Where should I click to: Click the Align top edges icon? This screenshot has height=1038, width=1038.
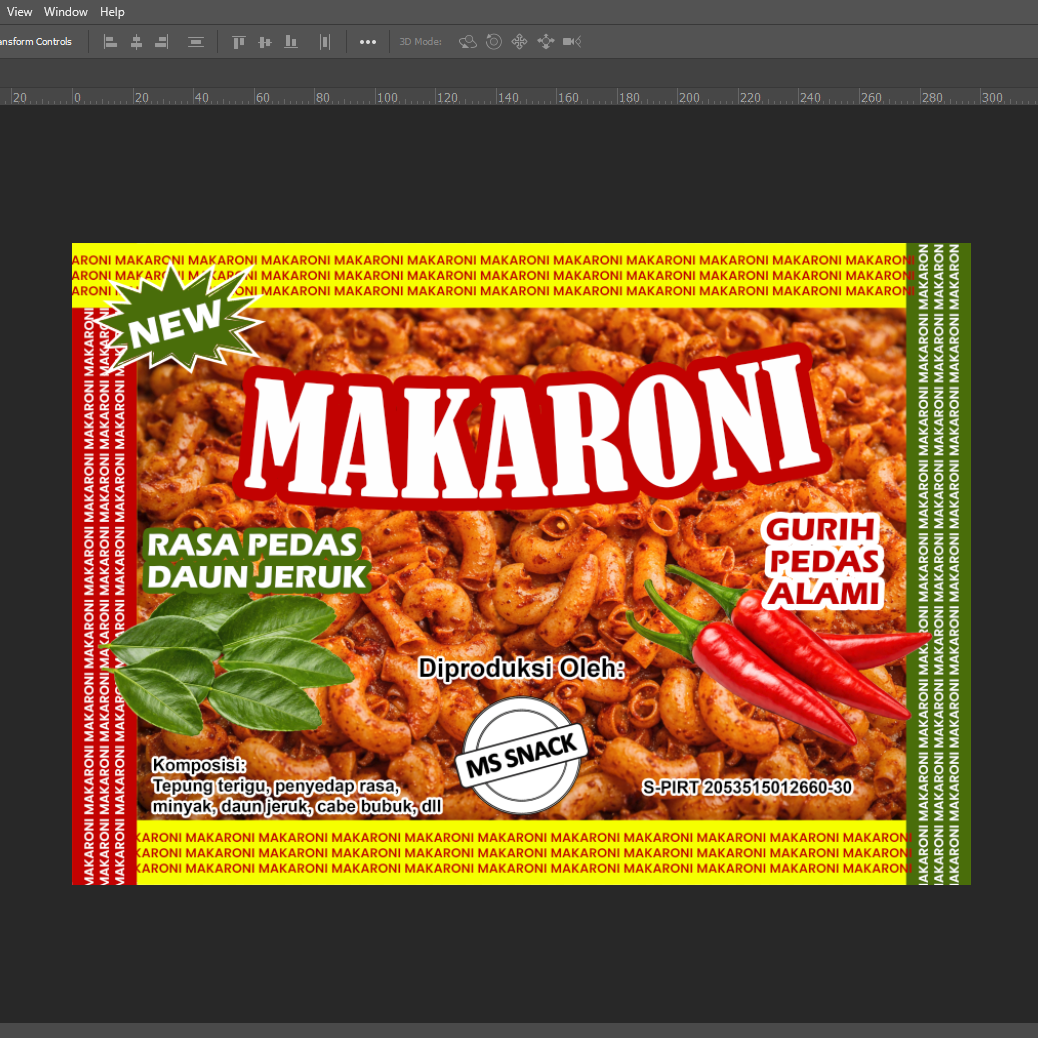click(239, 42)
